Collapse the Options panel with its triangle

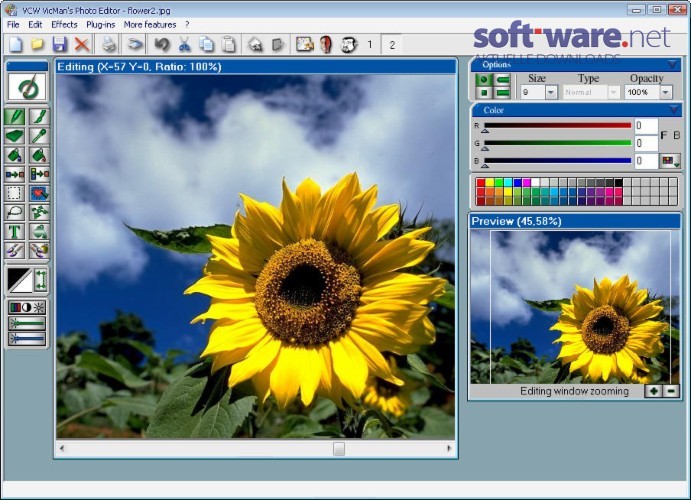click(x=672, y=65)
